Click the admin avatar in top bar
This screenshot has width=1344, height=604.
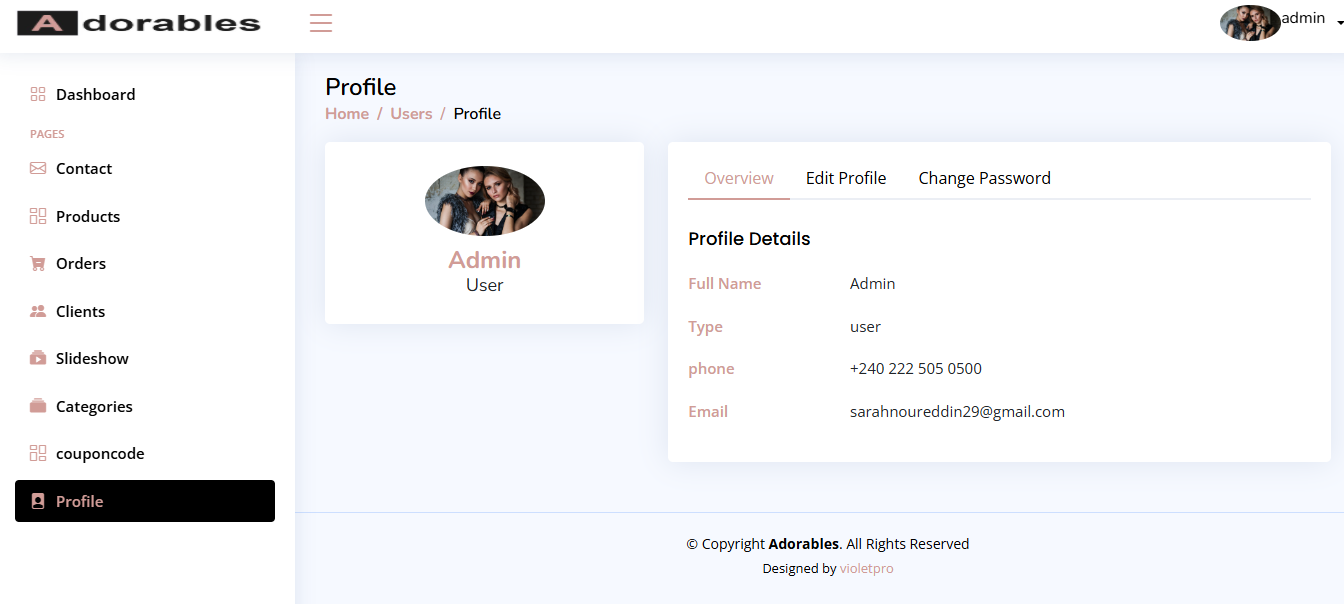(x=1250, y=23)
